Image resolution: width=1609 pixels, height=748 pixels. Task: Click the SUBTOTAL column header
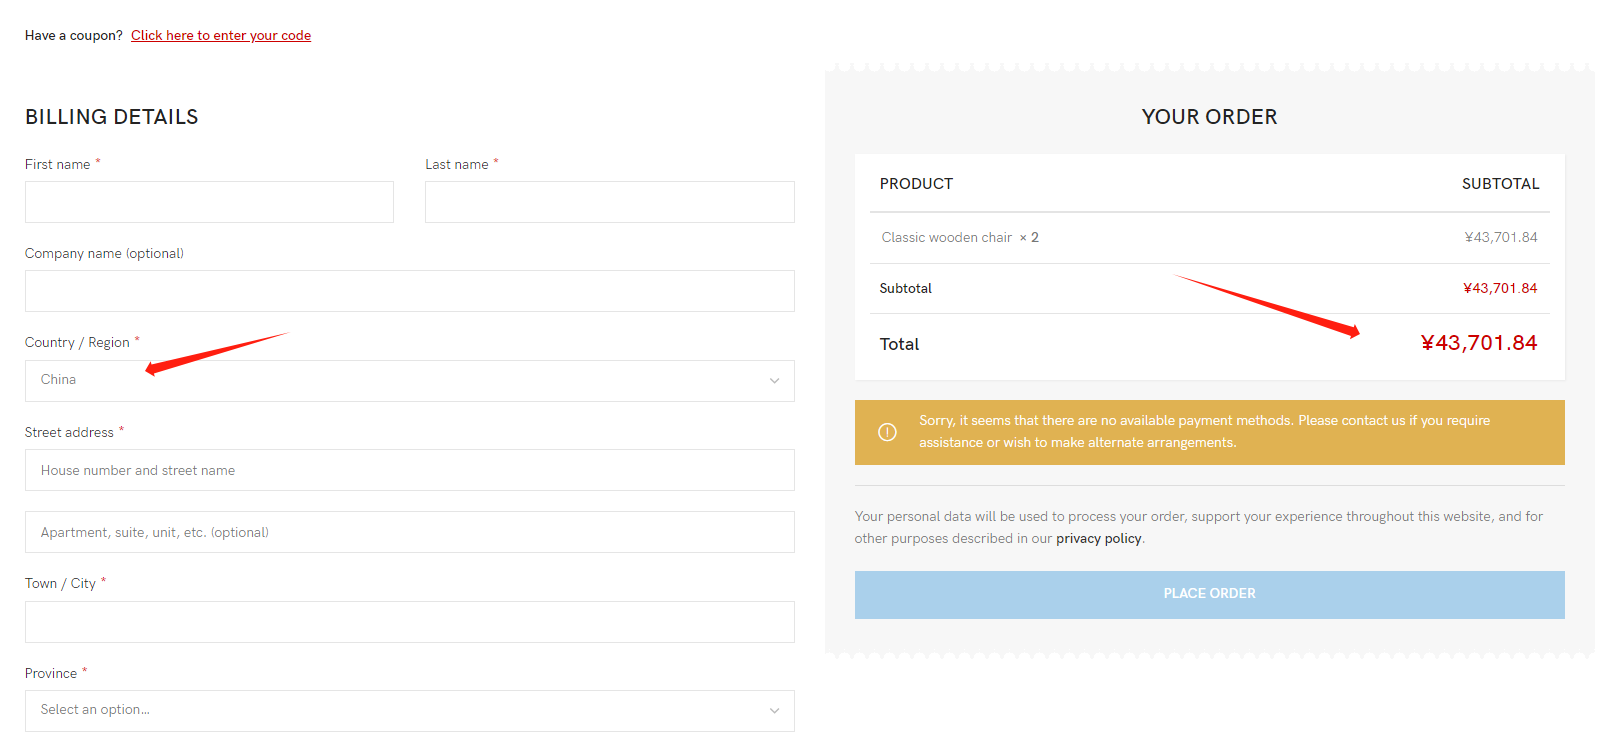pyautogui.click(x=1499, y=184)
